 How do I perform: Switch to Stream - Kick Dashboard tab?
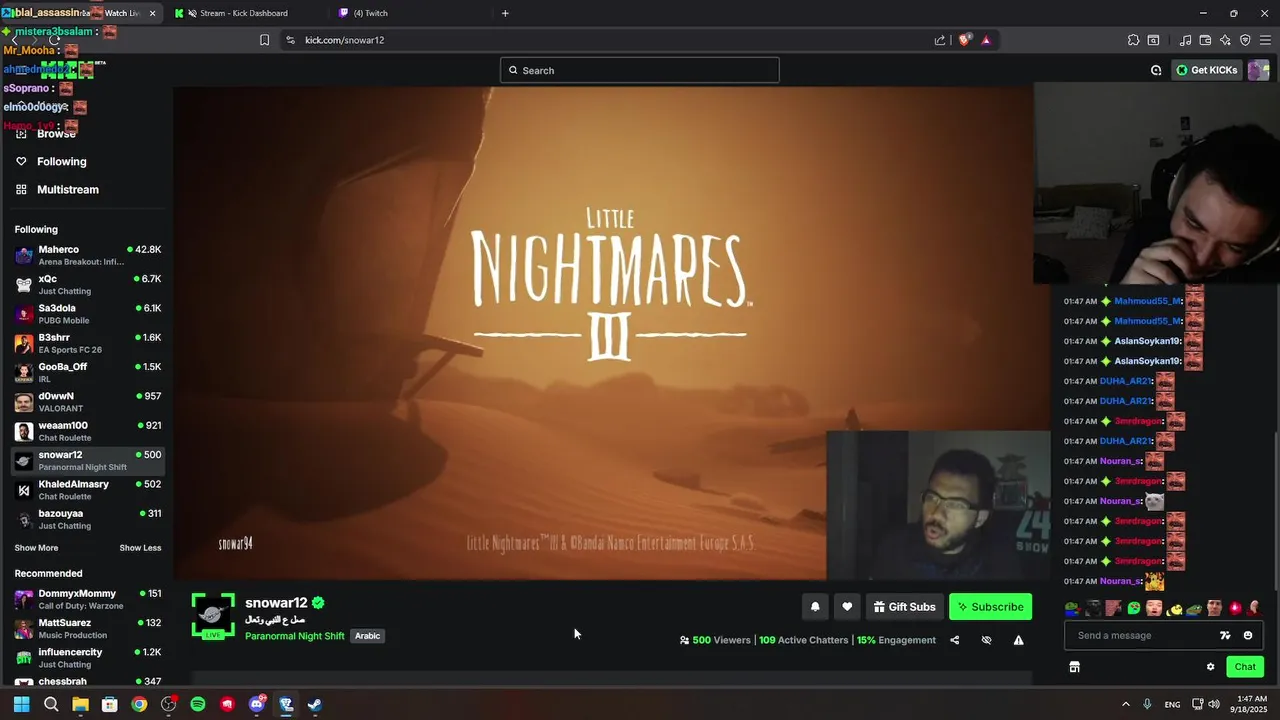click(x=243, y=13)
